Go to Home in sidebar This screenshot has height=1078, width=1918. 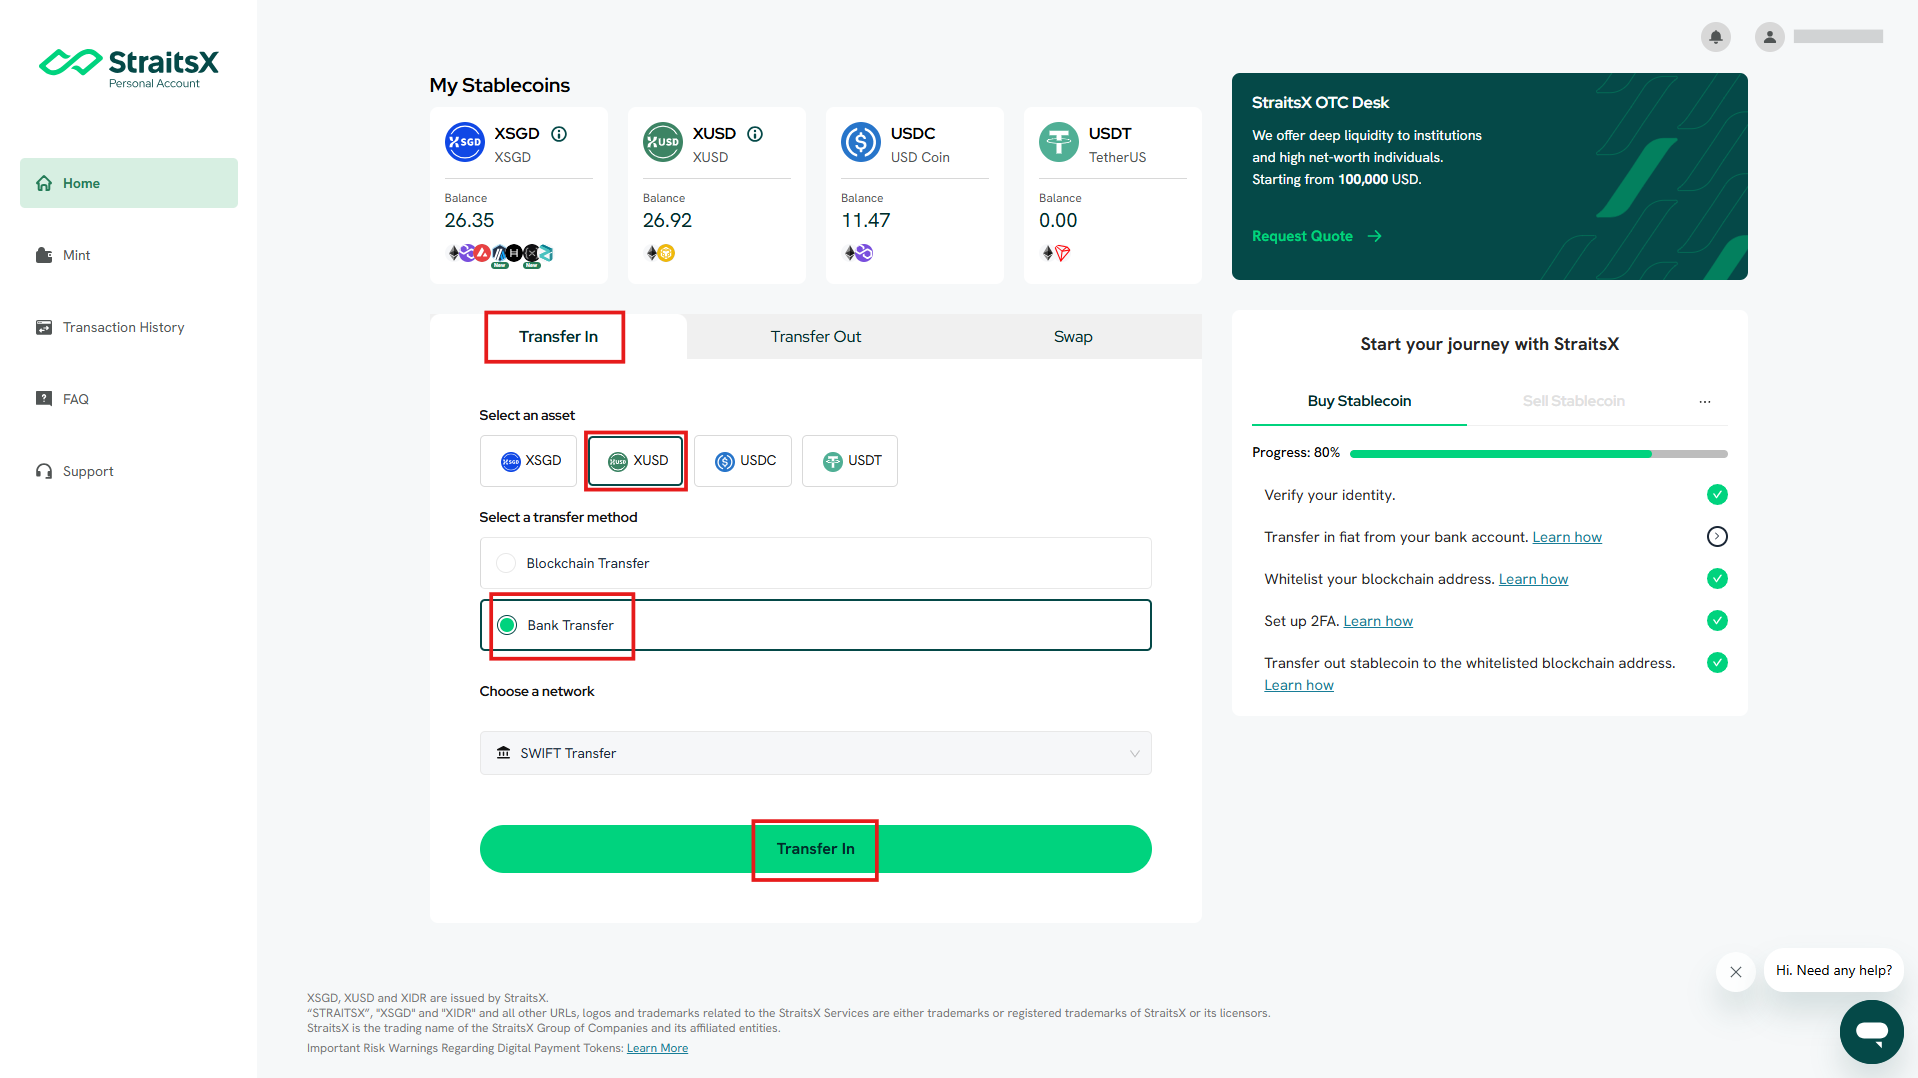click(129, 183)
